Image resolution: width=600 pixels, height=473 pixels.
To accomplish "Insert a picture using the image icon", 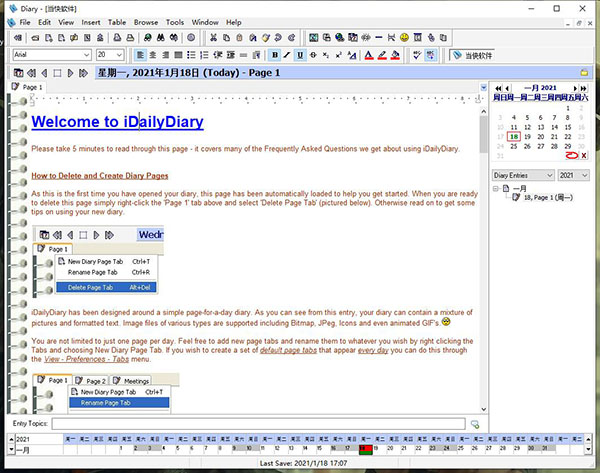I will pyautogui.click(x=313, y=38).
